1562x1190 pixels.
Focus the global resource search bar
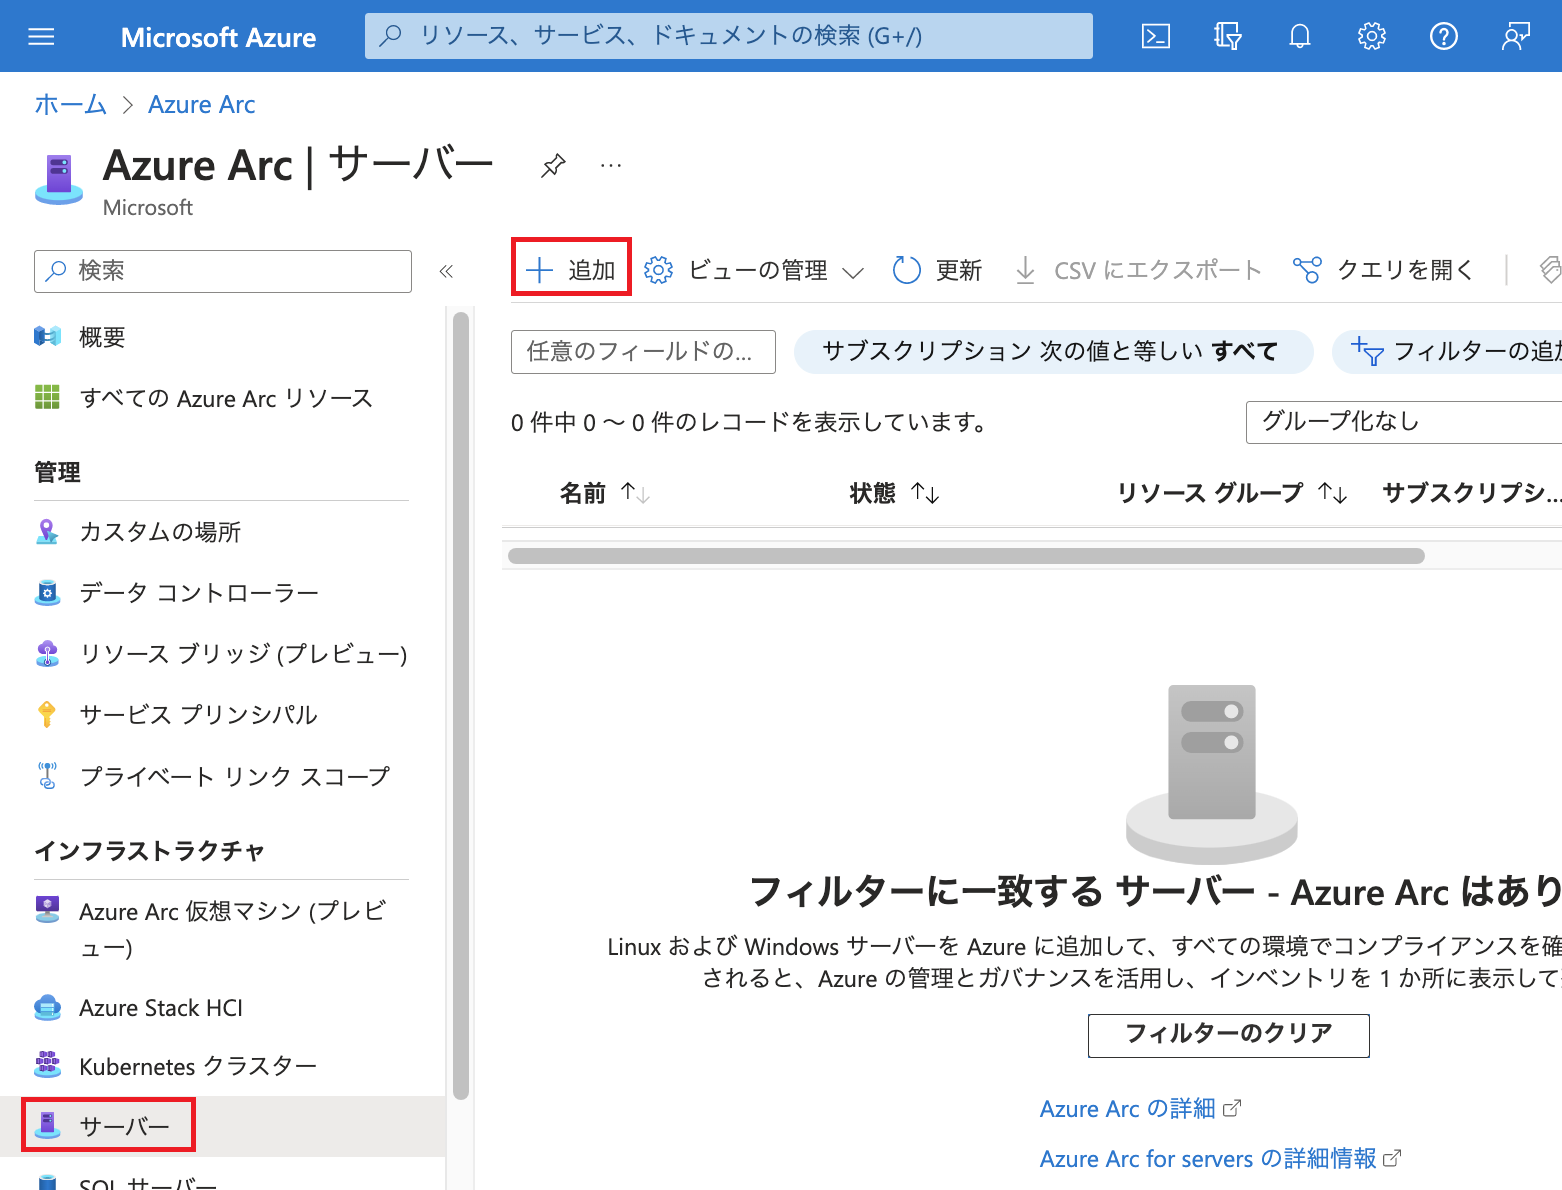coord(729,36)
